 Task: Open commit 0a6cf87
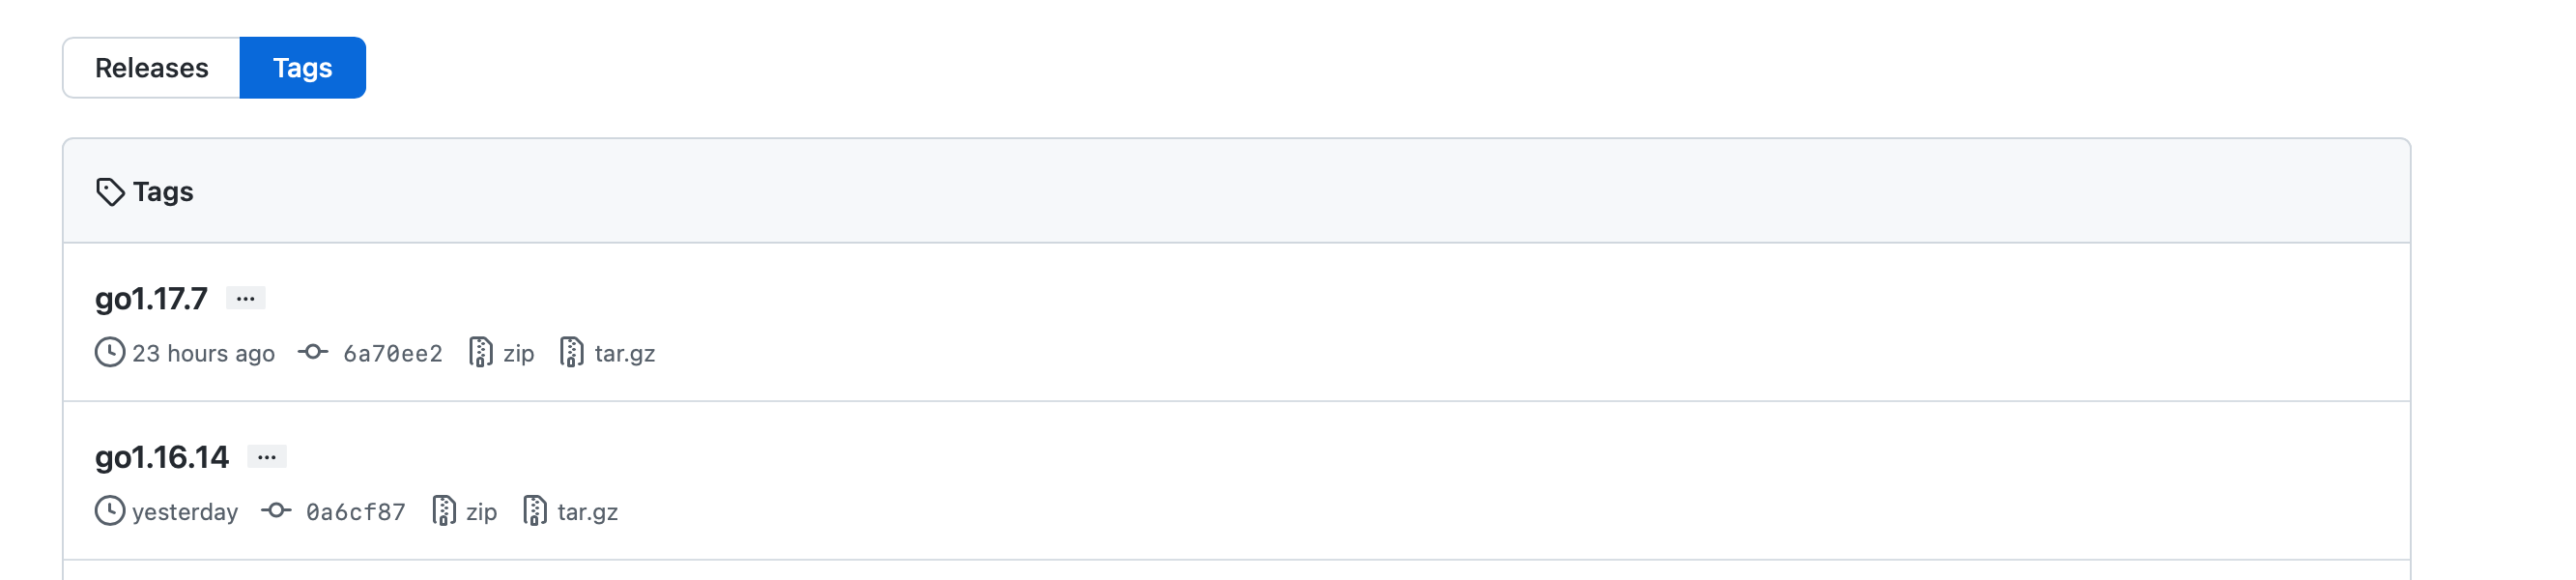[355, 511]
